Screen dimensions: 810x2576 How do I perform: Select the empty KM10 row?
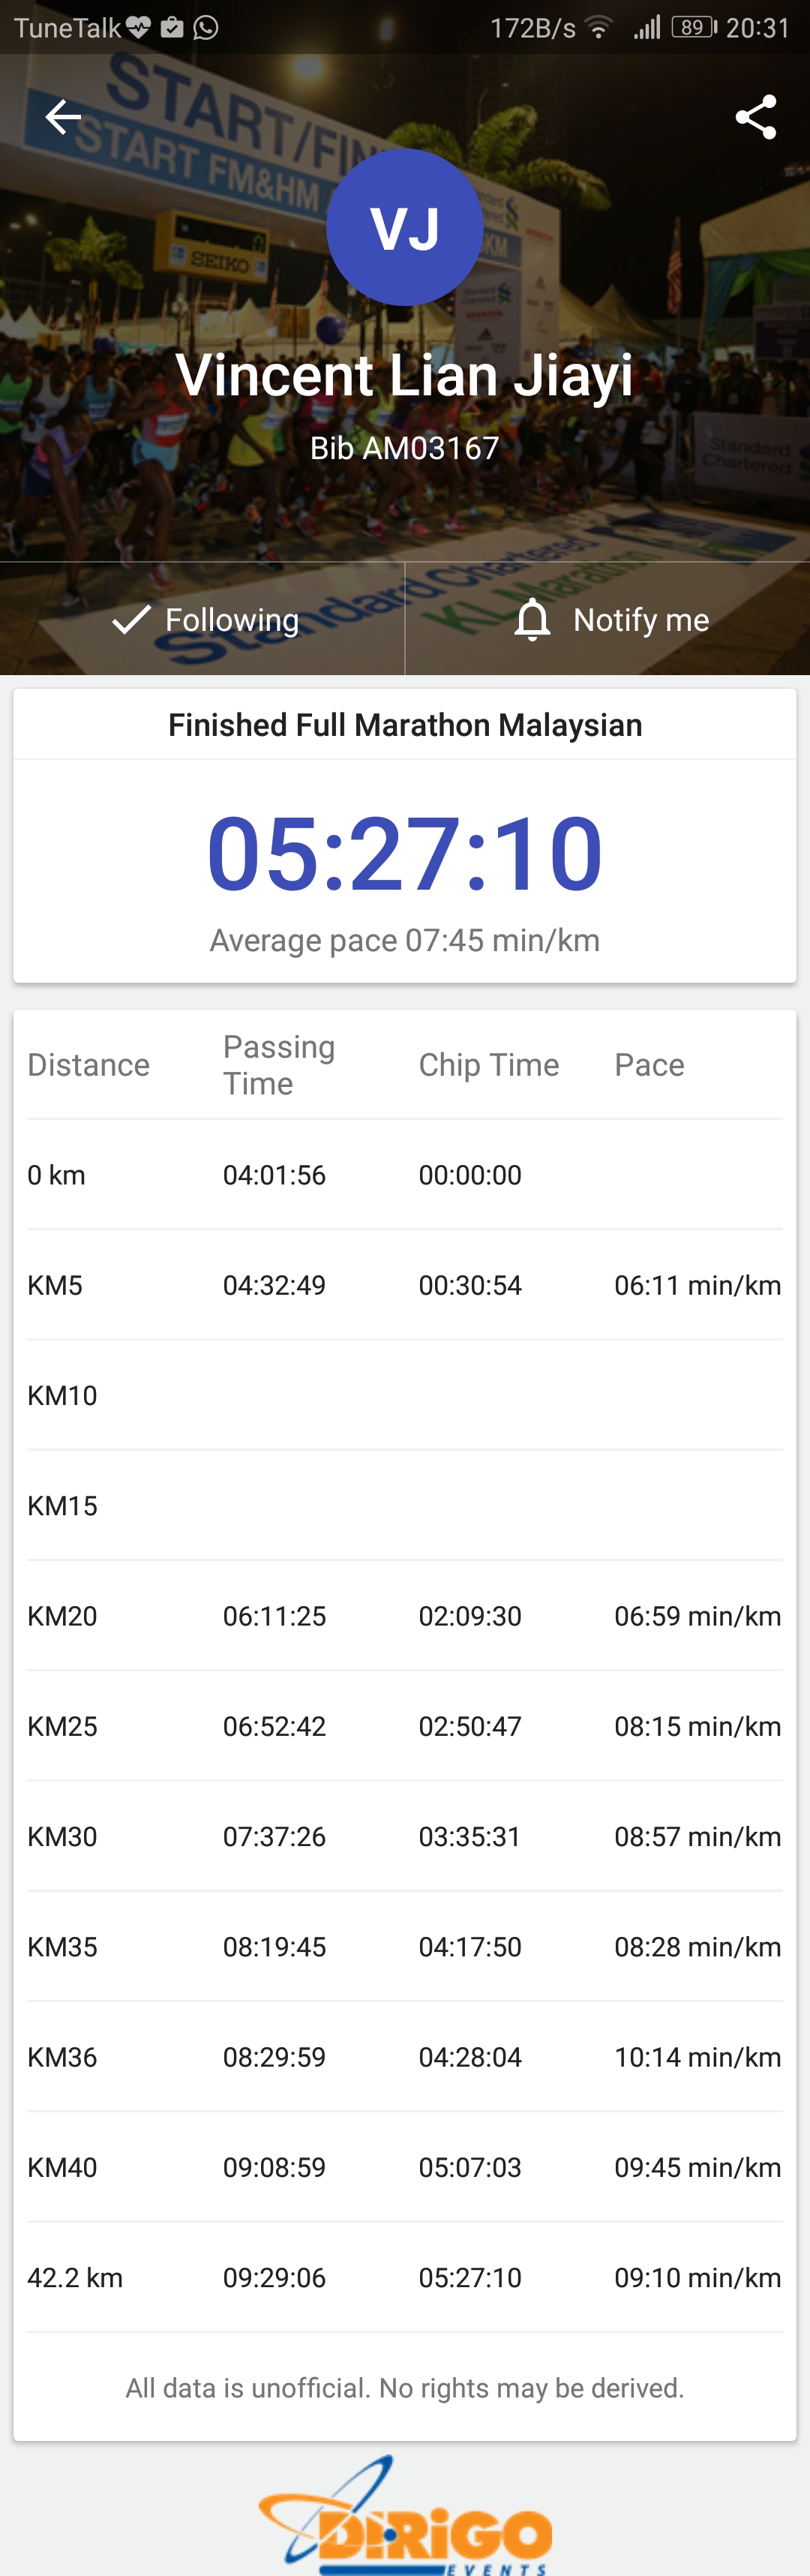click(x=405, y=1395)
